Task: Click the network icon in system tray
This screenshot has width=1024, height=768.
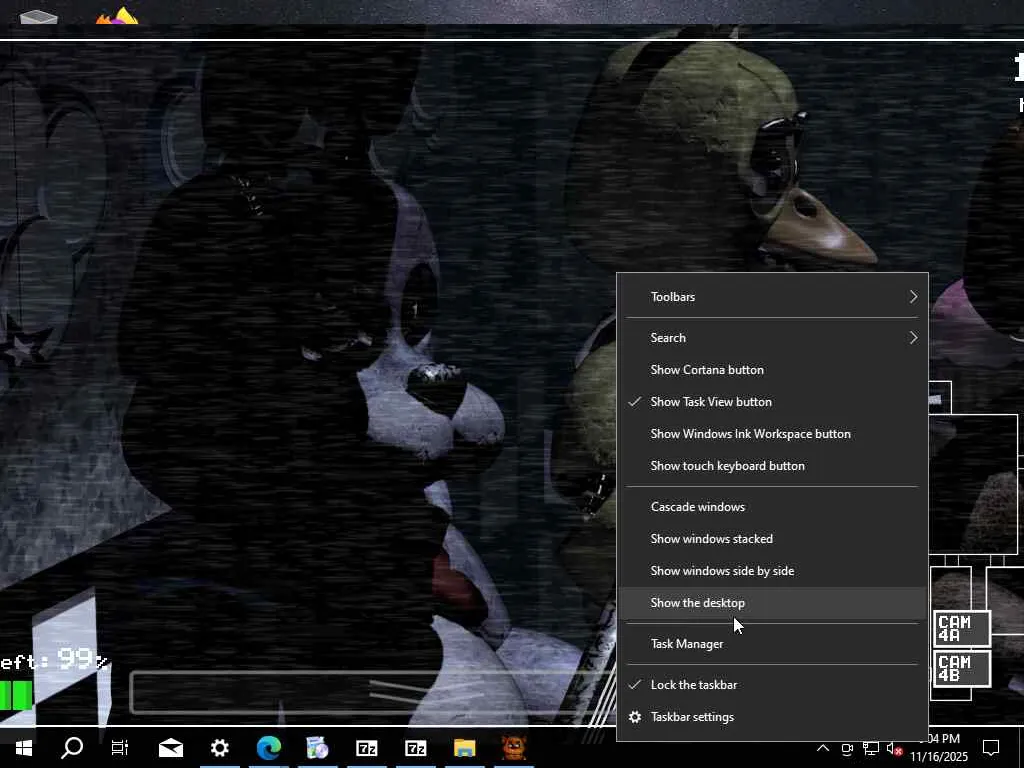Action: click(871, 748)
